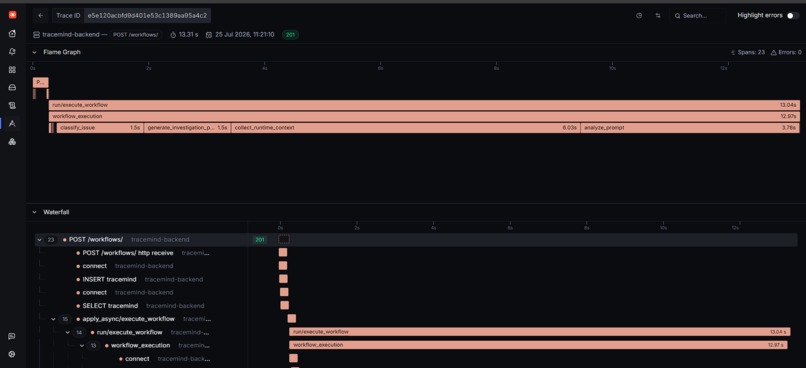Click the INSERT tracemind timeline bar
Screen dimensions: 806x368
pos(283,279)
